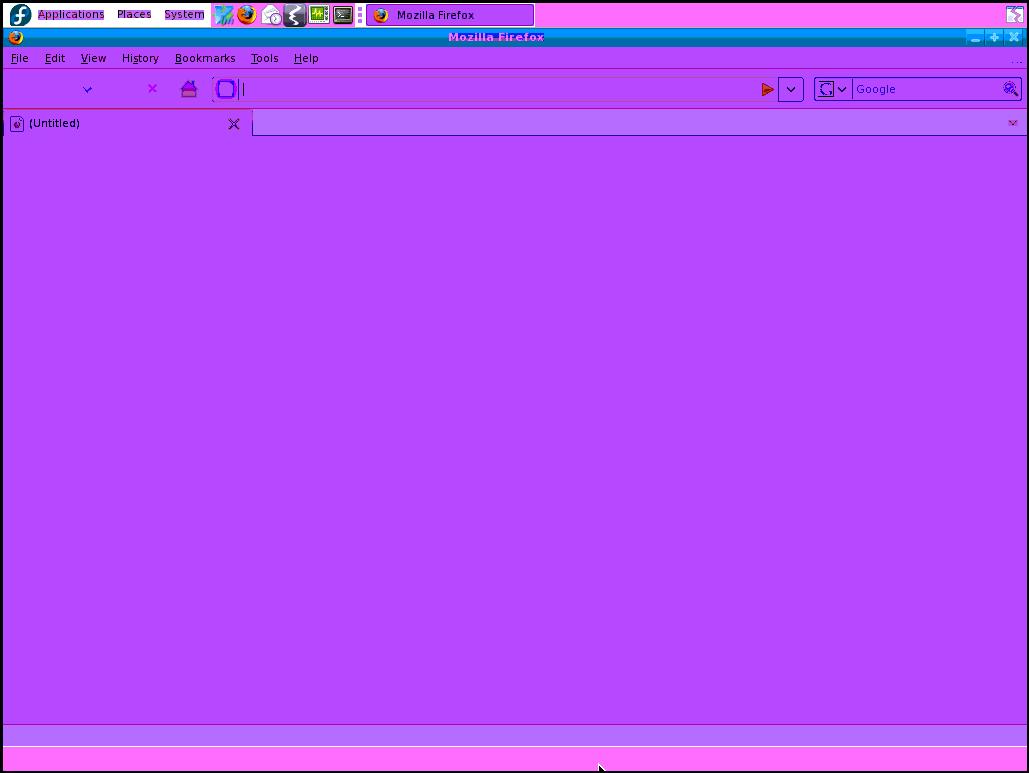Click the Mozilla Firefox taskbar button
1029x773 pixels.
pos(450,15)
